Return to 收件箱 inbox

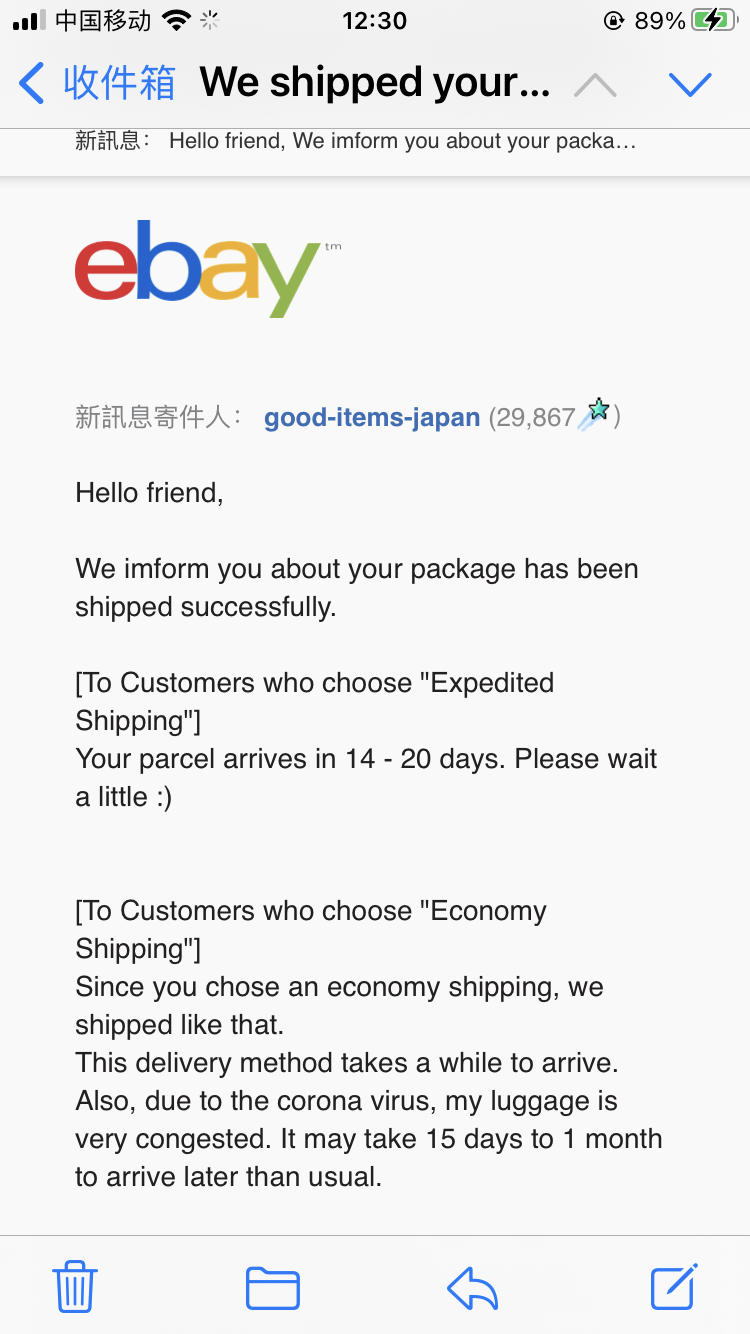[x=119, y=83]
